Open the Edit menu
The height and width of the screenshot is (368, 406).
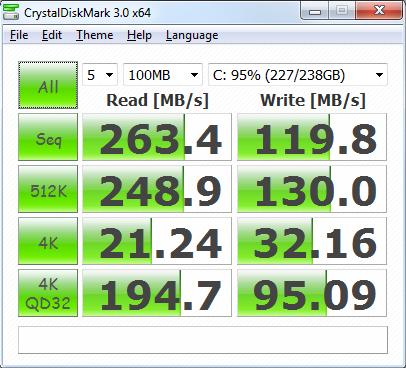click(x=52, y=35)
